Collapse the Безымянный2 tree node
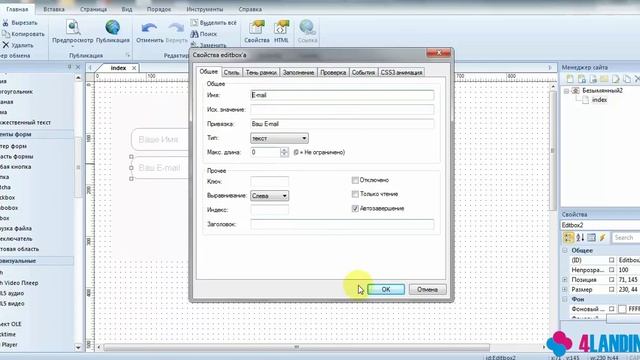Screen dimensions: 640x360 click(x=567, y=91)
